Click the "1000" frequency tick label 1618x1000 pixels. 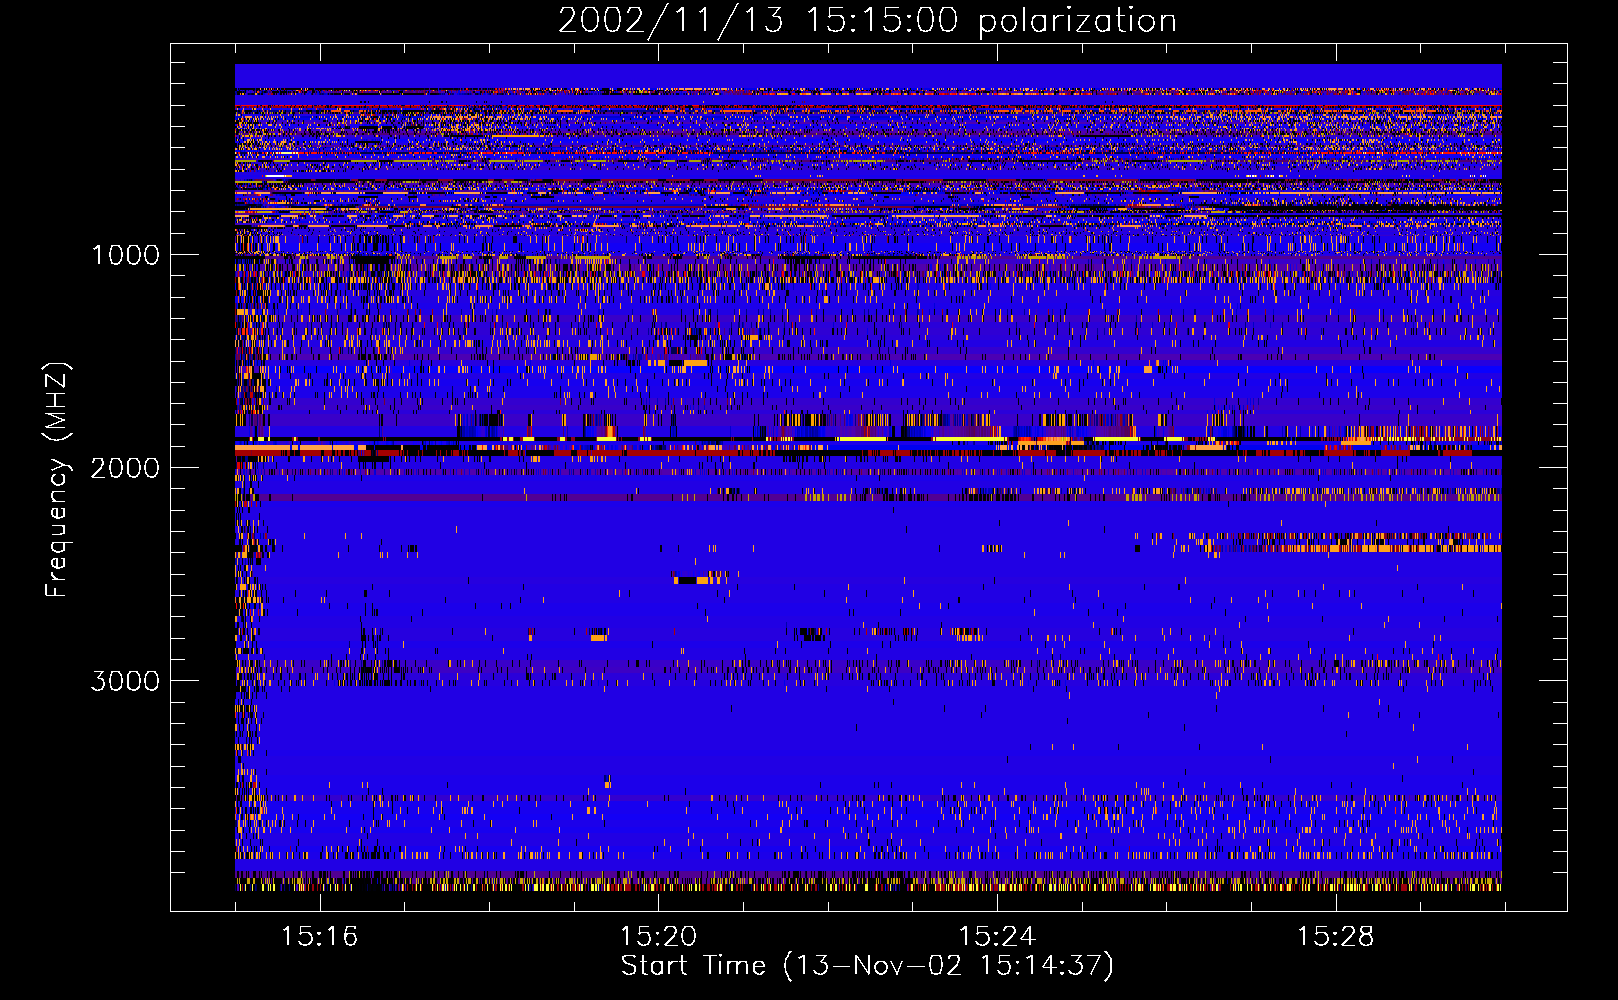(x=125, y=255)
